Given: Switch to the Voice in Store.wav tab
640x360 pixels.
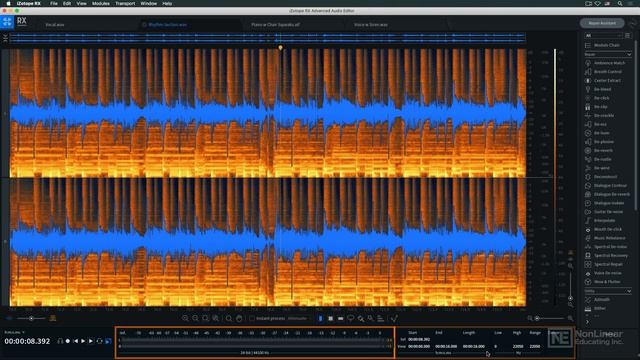Looking at the screenshot, I should 371,25.
